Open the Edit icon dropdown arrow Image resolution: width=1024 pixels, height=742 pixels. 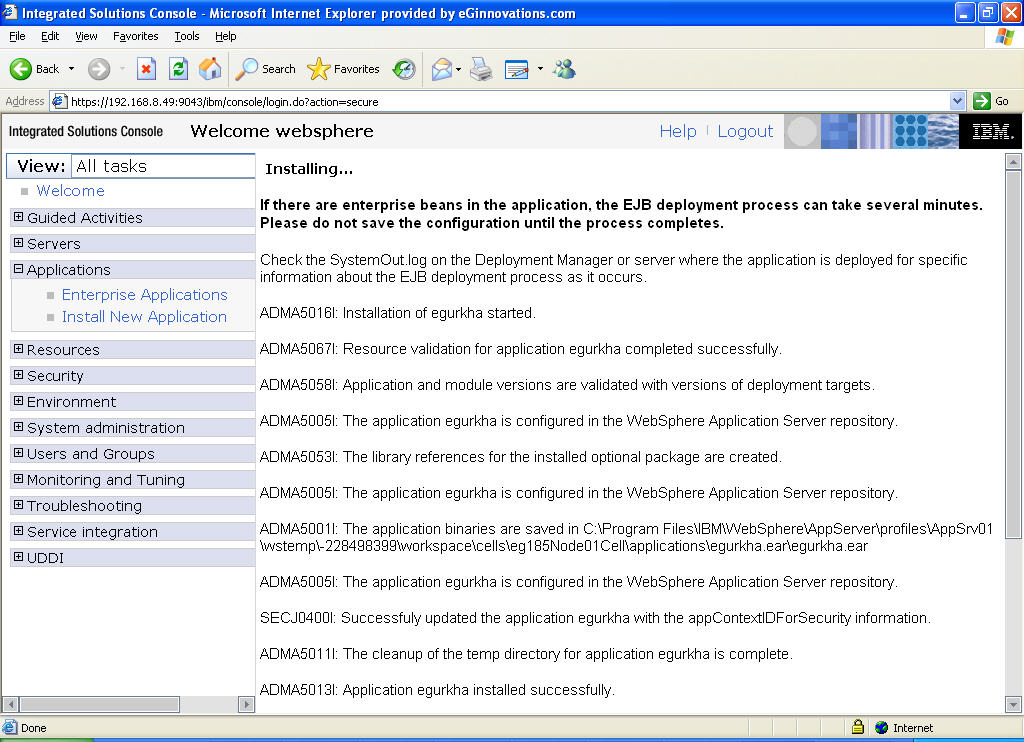click(540, 69)
